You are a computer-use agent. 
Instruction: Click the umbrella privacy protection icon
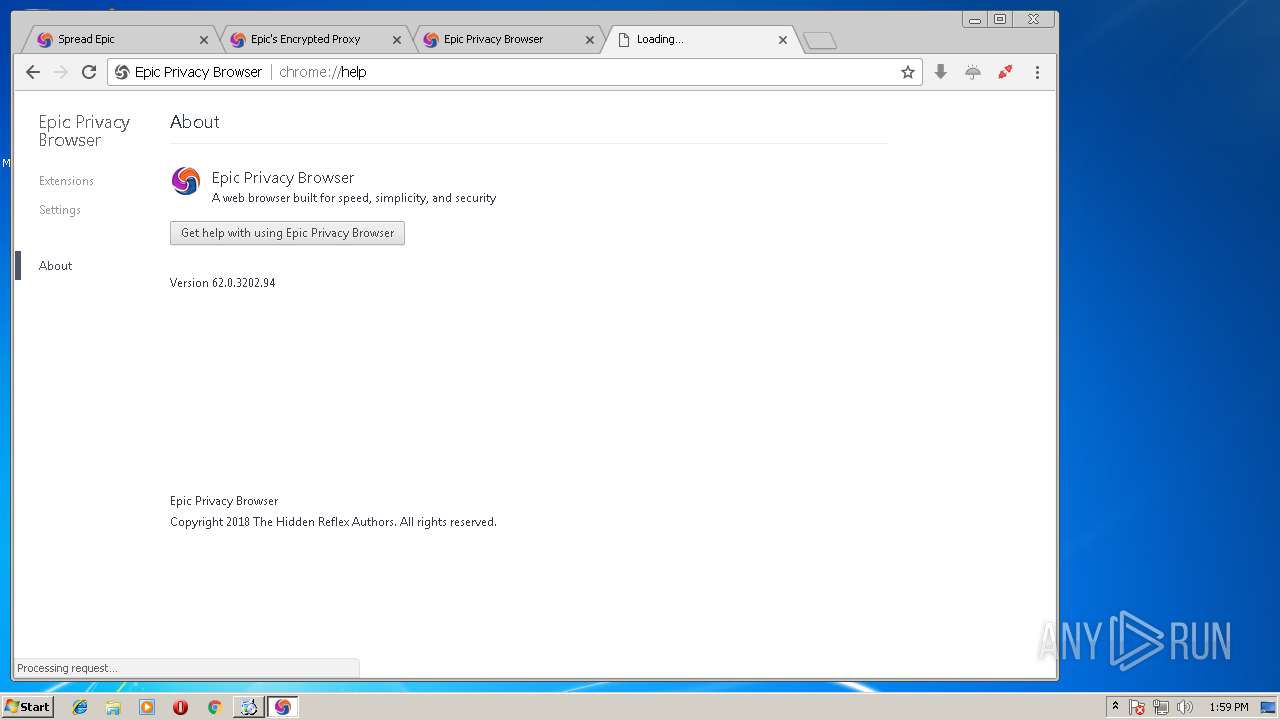973,72
